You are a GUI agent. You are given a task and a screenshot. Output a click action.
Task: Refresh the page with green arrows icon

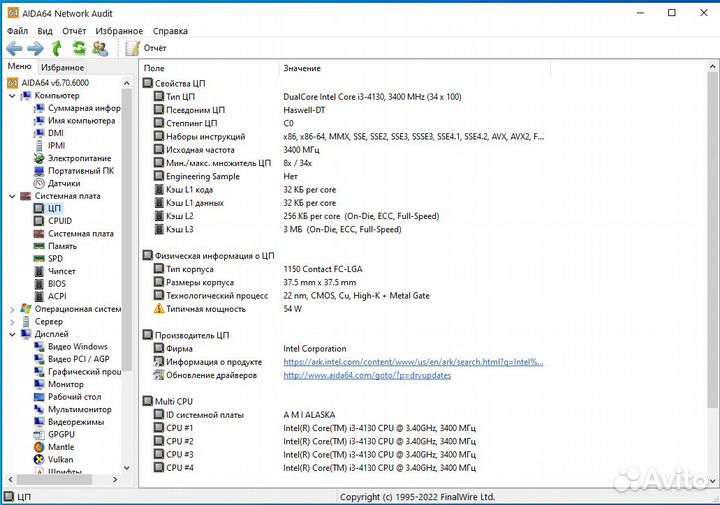(79, 48)
